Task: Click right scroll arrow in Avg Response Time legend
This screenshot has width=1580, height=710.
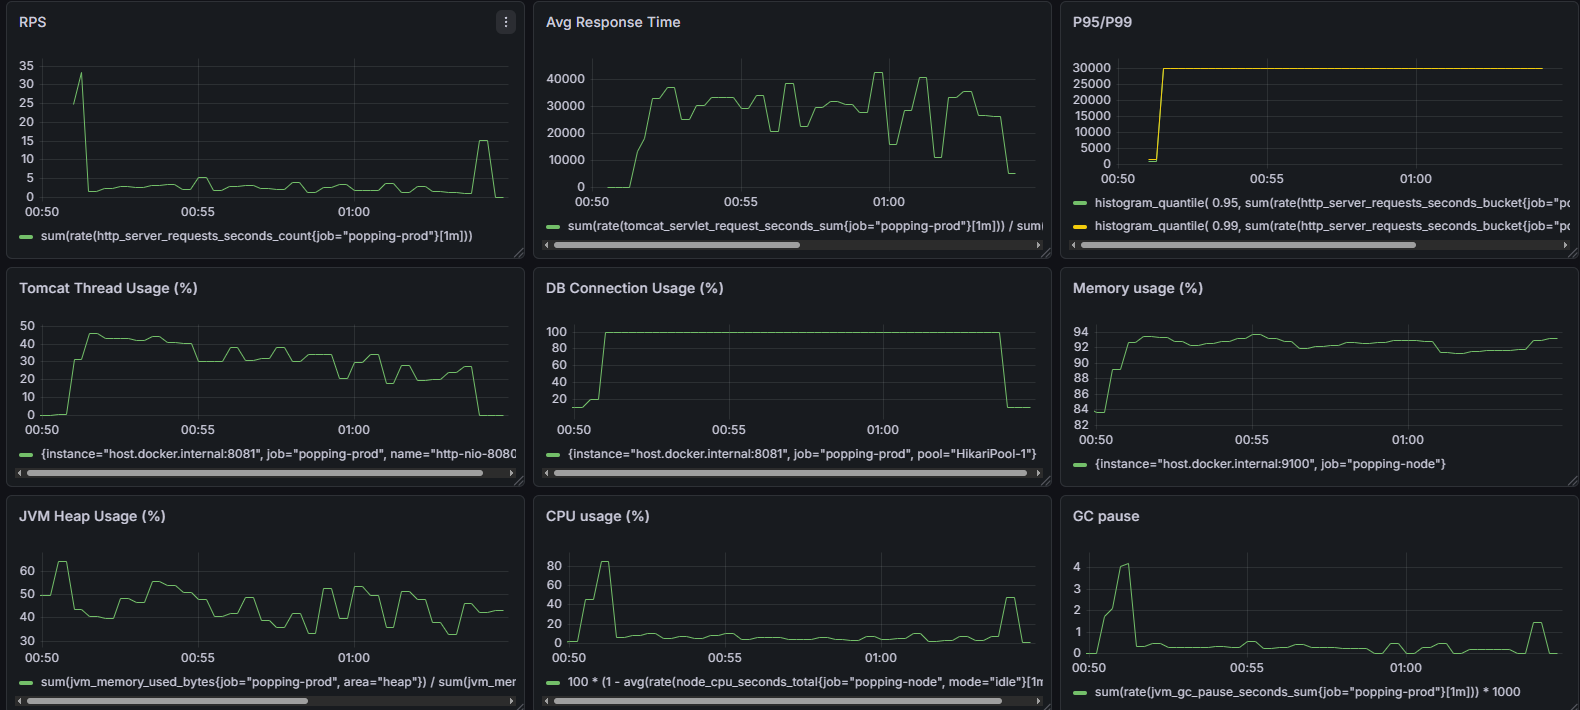Action: (x=1038, y=245)
